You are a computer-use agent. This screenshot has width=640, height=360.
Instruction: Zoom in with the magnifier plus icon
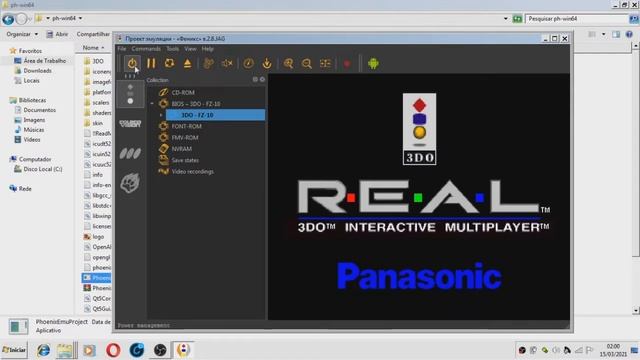(288, 63)
